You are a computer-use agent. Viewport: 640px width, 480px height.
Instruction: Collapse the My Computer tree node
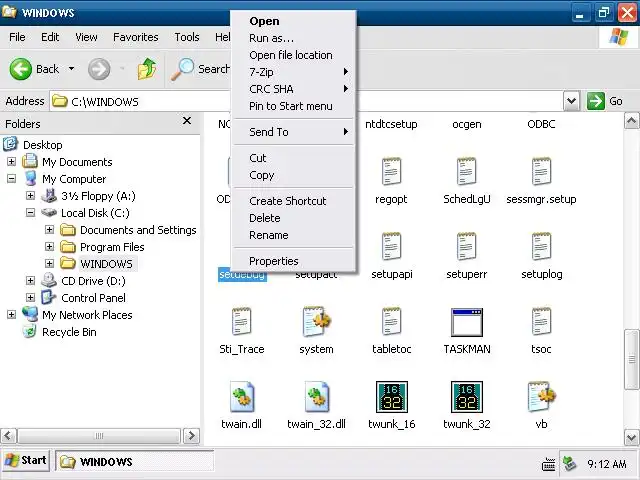click(x=11, y=178)
